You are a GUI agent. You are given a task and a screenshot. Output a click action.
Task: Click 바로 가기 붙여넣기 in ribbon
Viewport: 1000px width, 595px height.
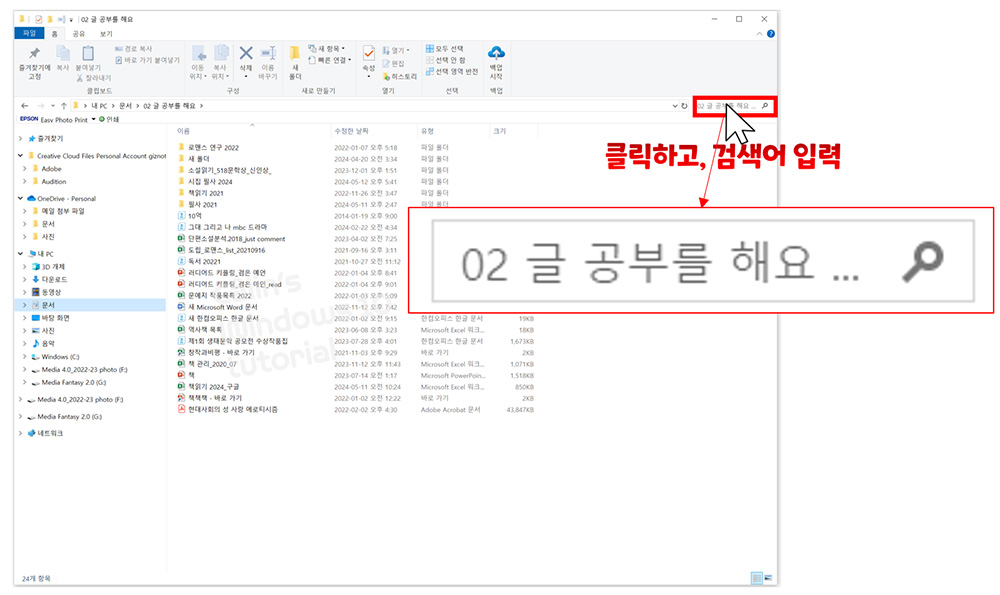(x=147, y=60)
